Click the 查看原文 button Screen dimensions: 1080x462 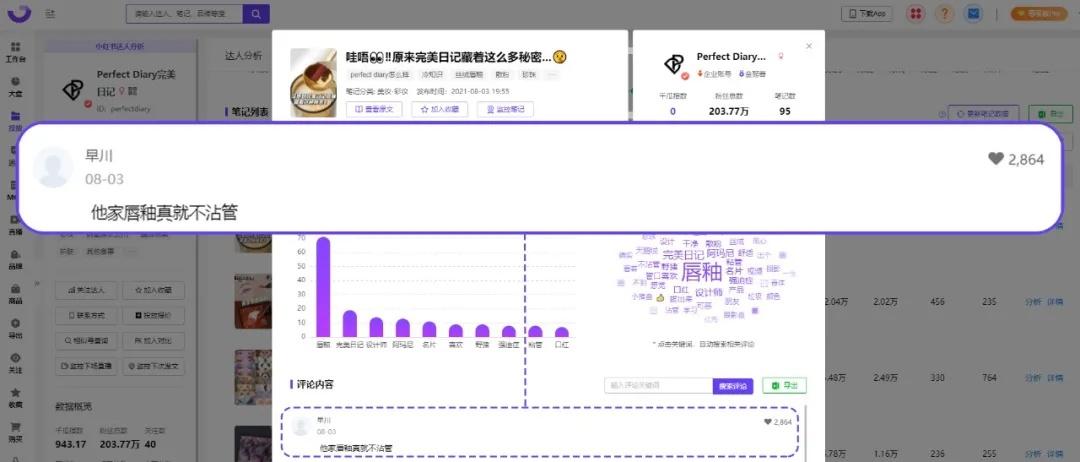[374, 109]
